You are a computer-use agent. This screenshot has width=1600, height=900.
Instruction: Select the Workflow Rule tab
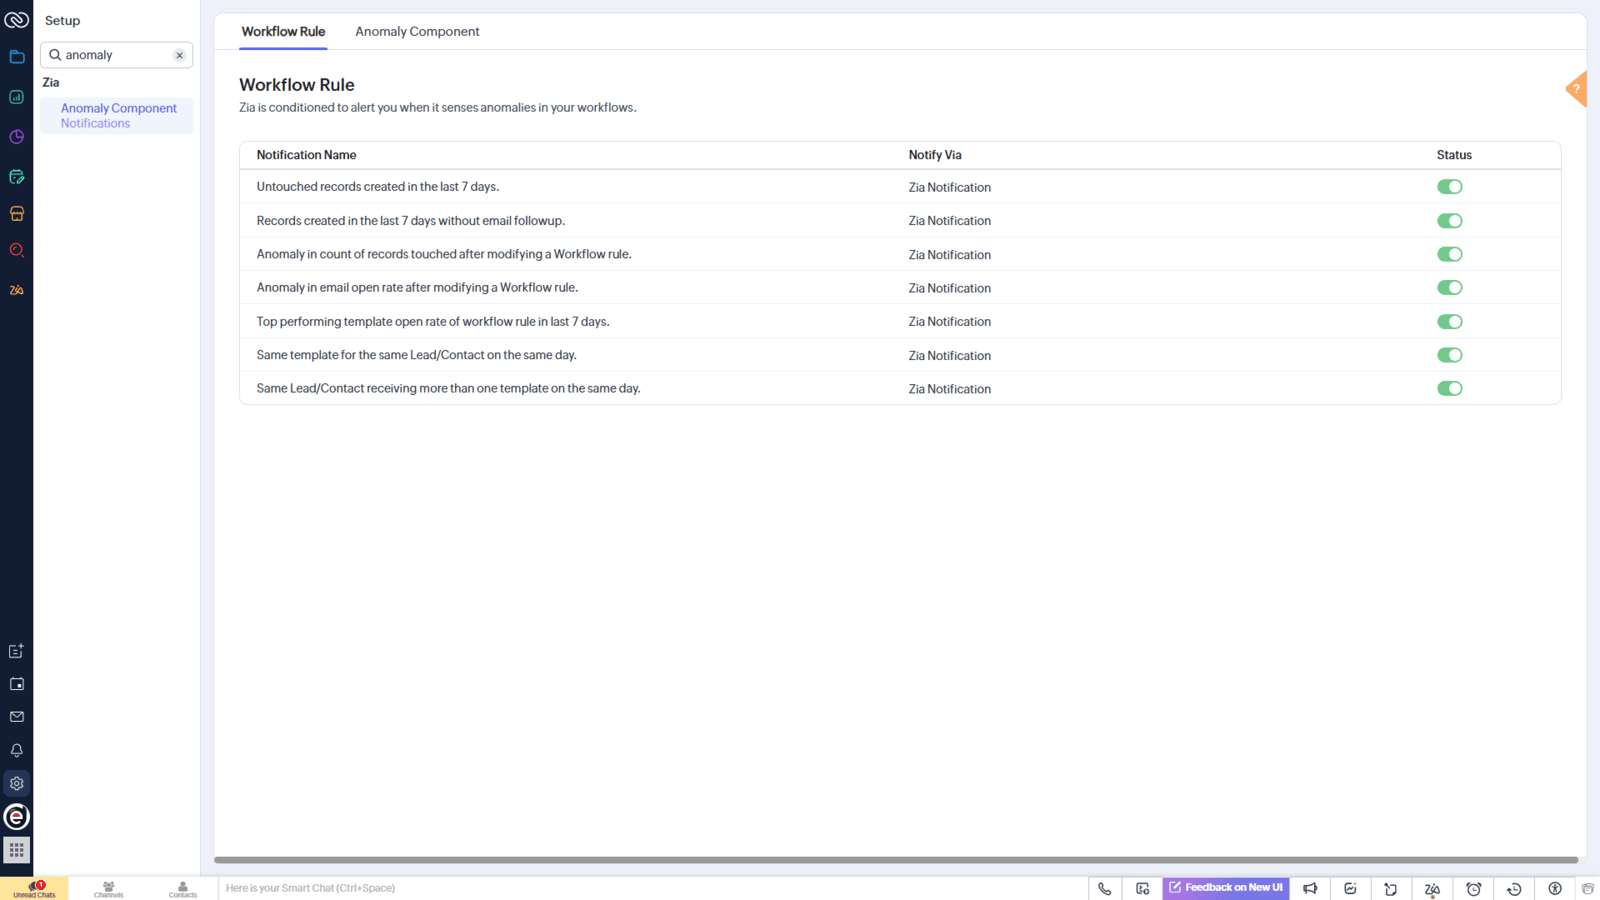283,31
